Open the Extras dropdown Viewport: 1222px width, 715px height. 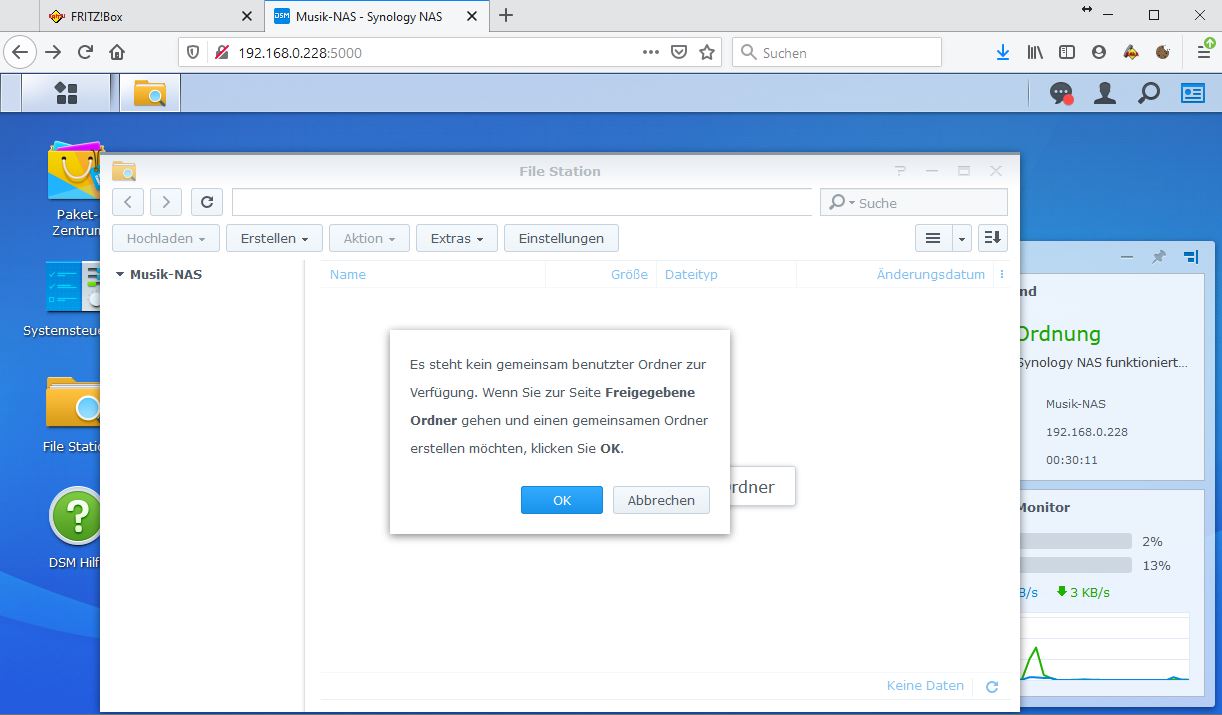pyautogui.click(x=457, y=238)
